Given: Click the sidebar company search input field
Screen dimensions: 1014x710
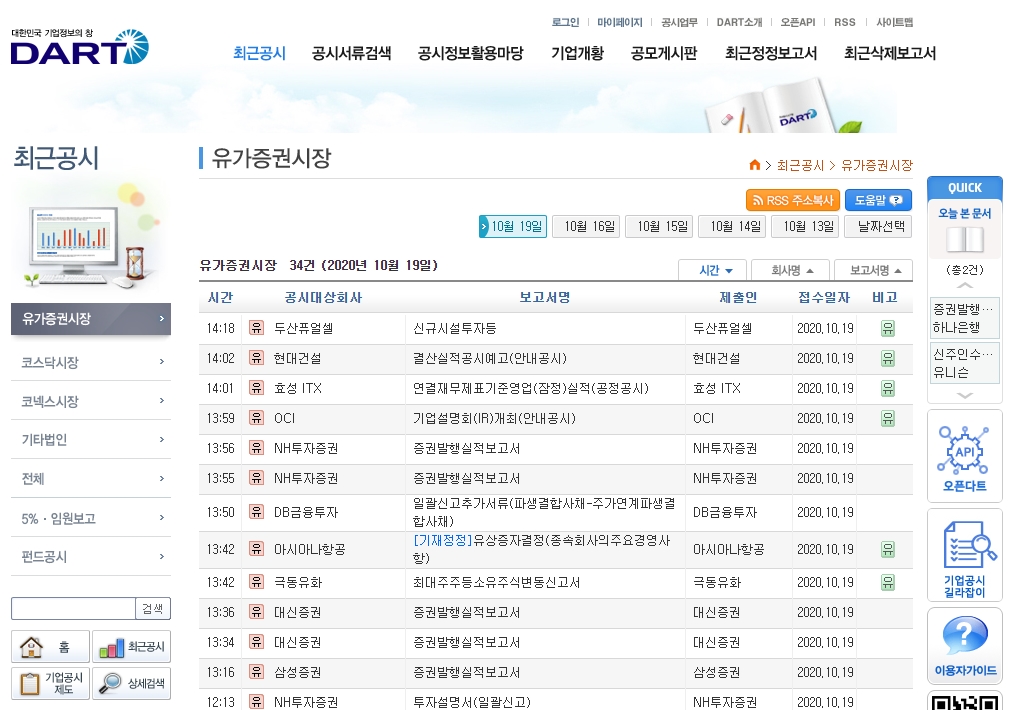Looking at the screenshot, I should click(73, 608).
